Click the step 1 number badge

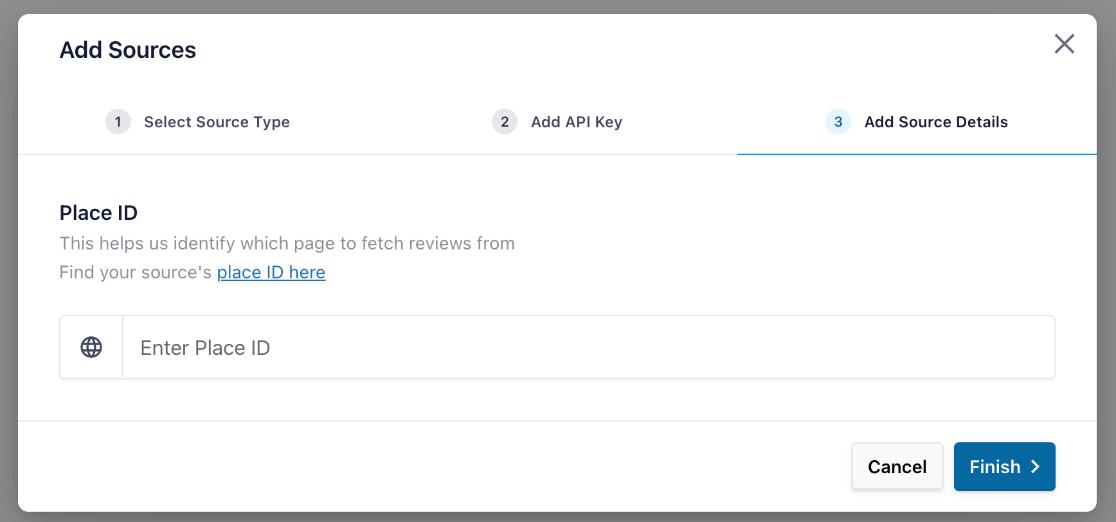[118, 122]
